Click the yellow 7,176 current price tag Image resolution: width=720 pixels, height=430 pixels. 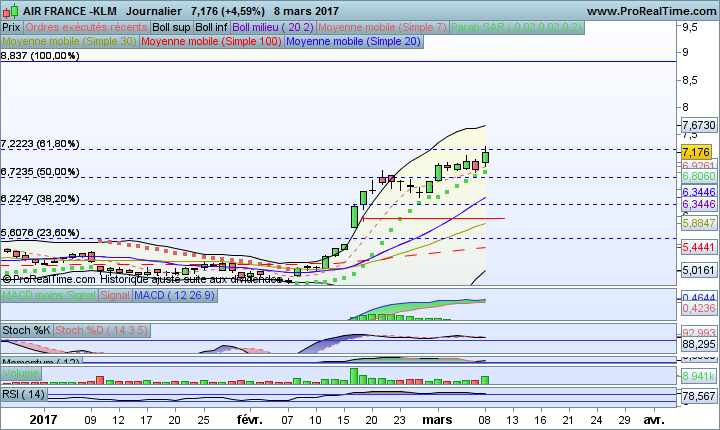[x=696, y=152]
